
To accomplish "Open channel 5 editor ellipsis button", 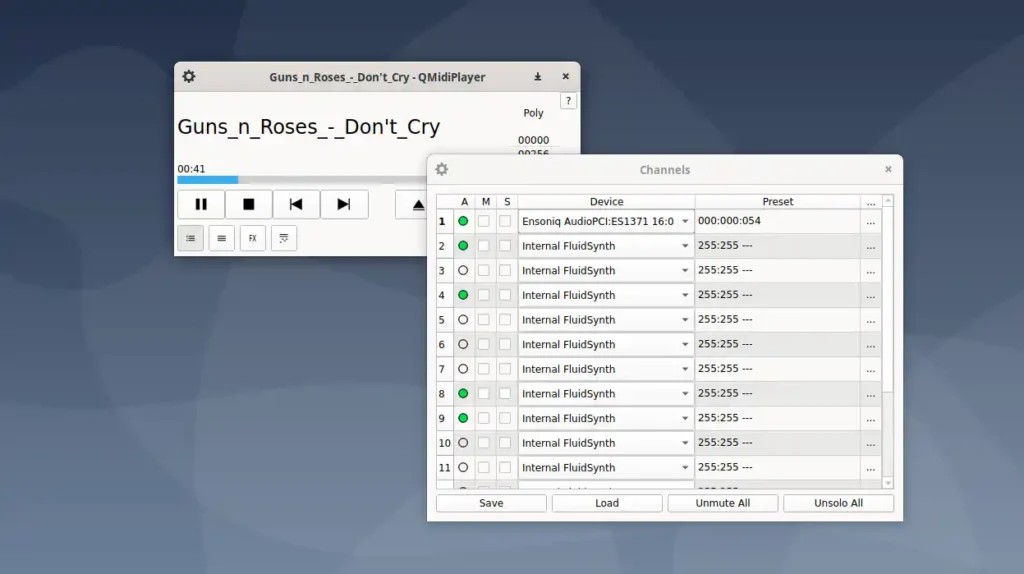I will [871, 320].
